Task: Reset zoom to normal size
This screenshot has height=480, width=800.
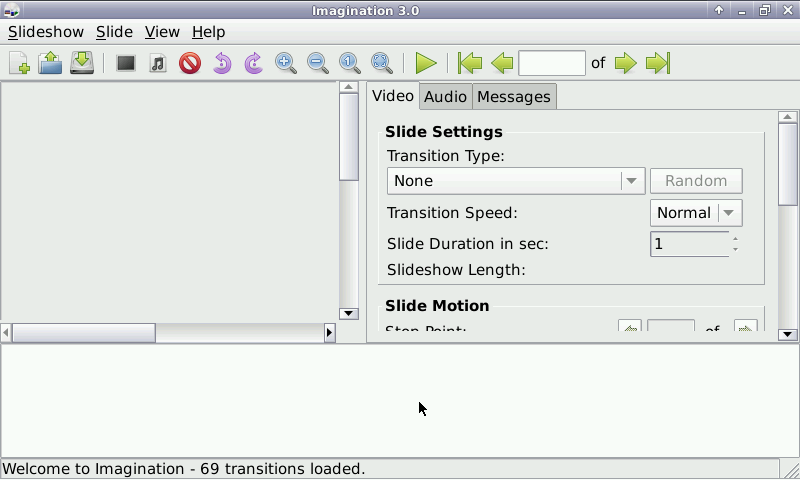Action: (349, 63)
